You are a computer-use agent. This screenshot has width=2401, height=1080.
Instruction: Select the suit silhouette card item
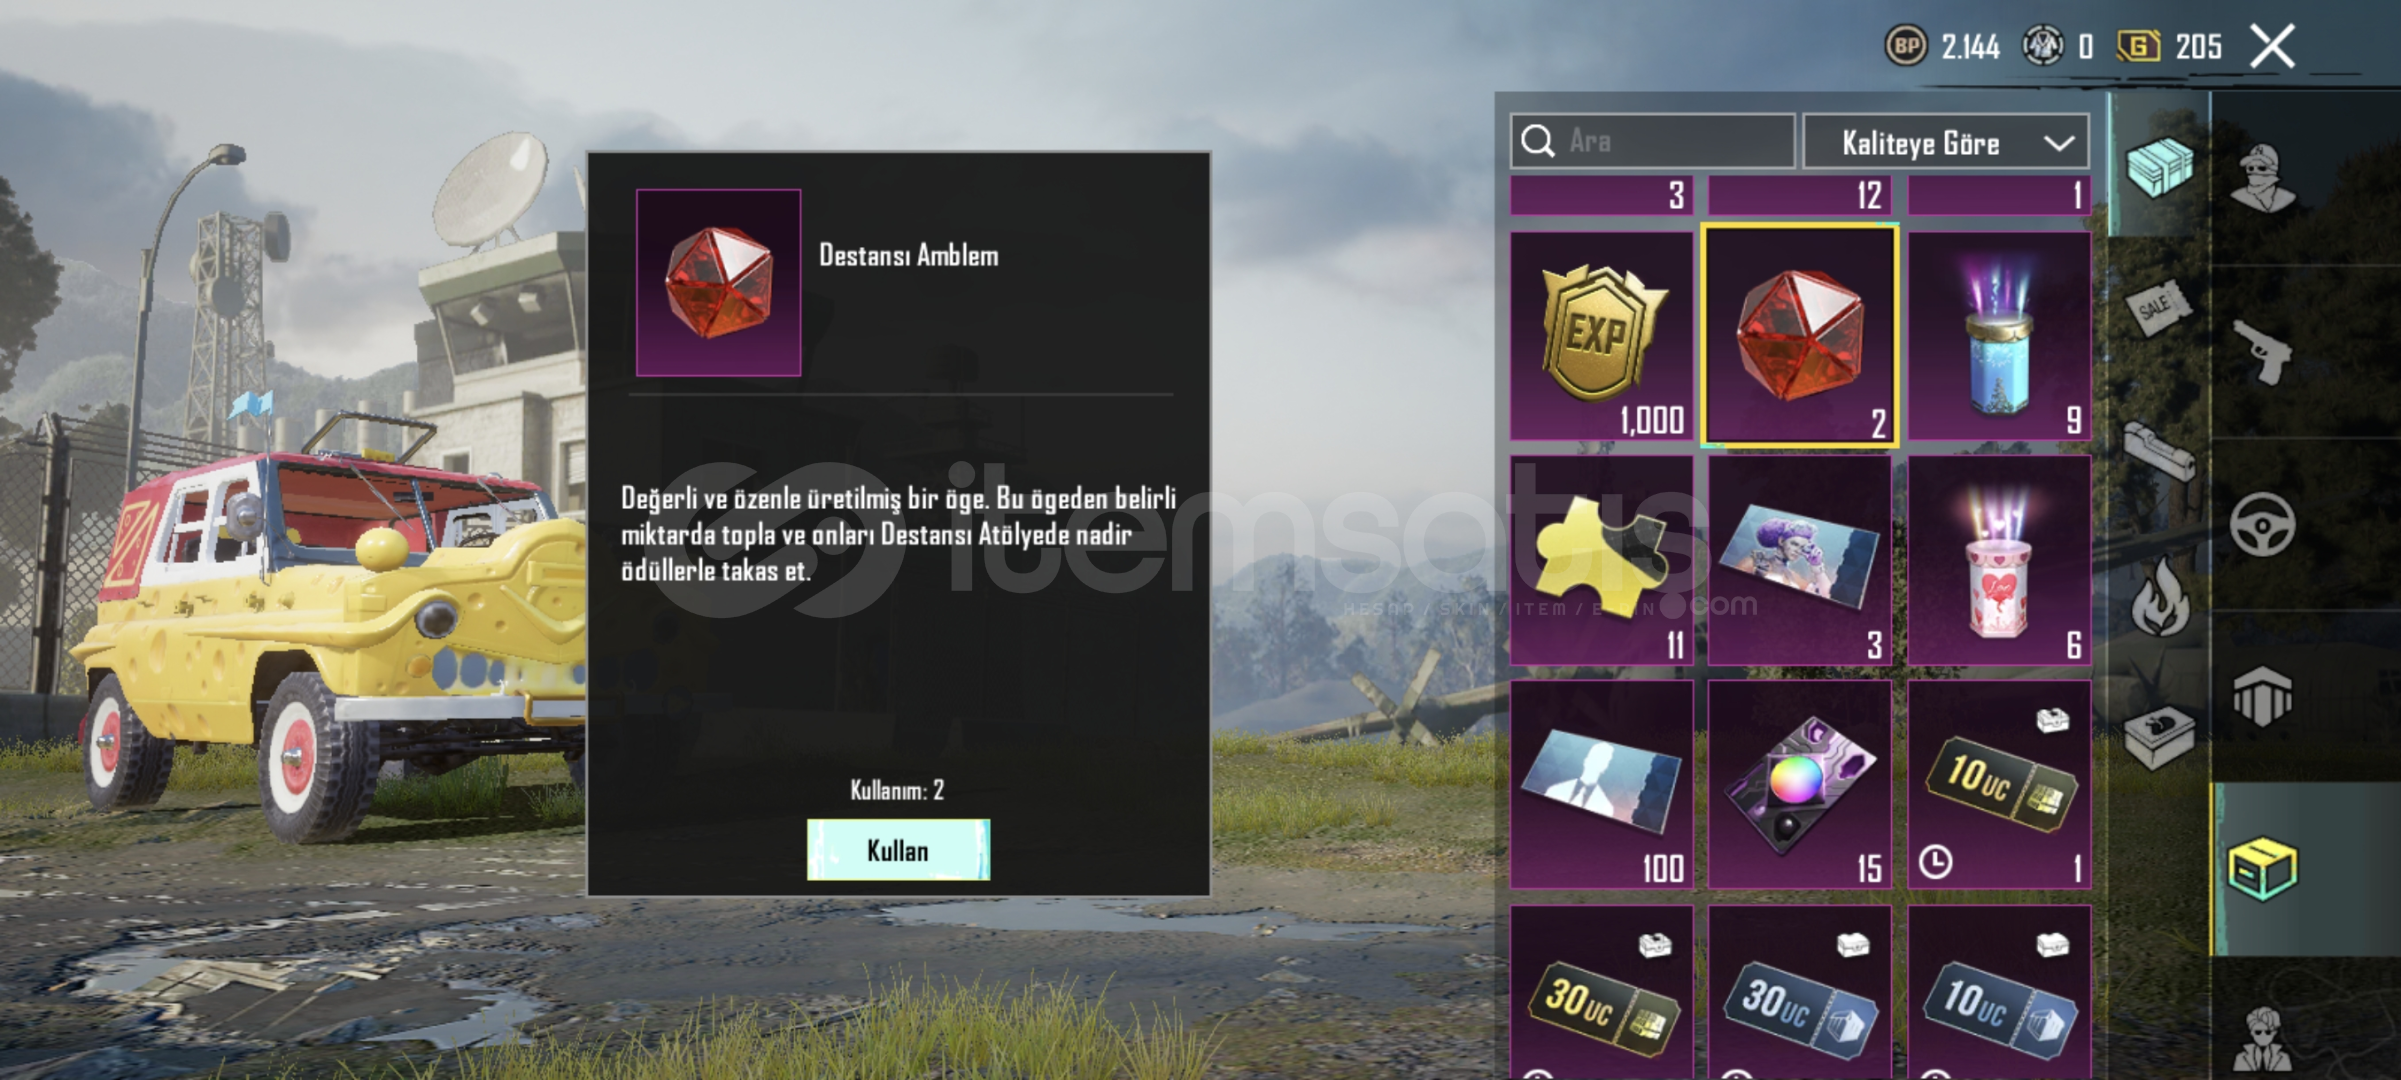click(x=1602, y=785)
